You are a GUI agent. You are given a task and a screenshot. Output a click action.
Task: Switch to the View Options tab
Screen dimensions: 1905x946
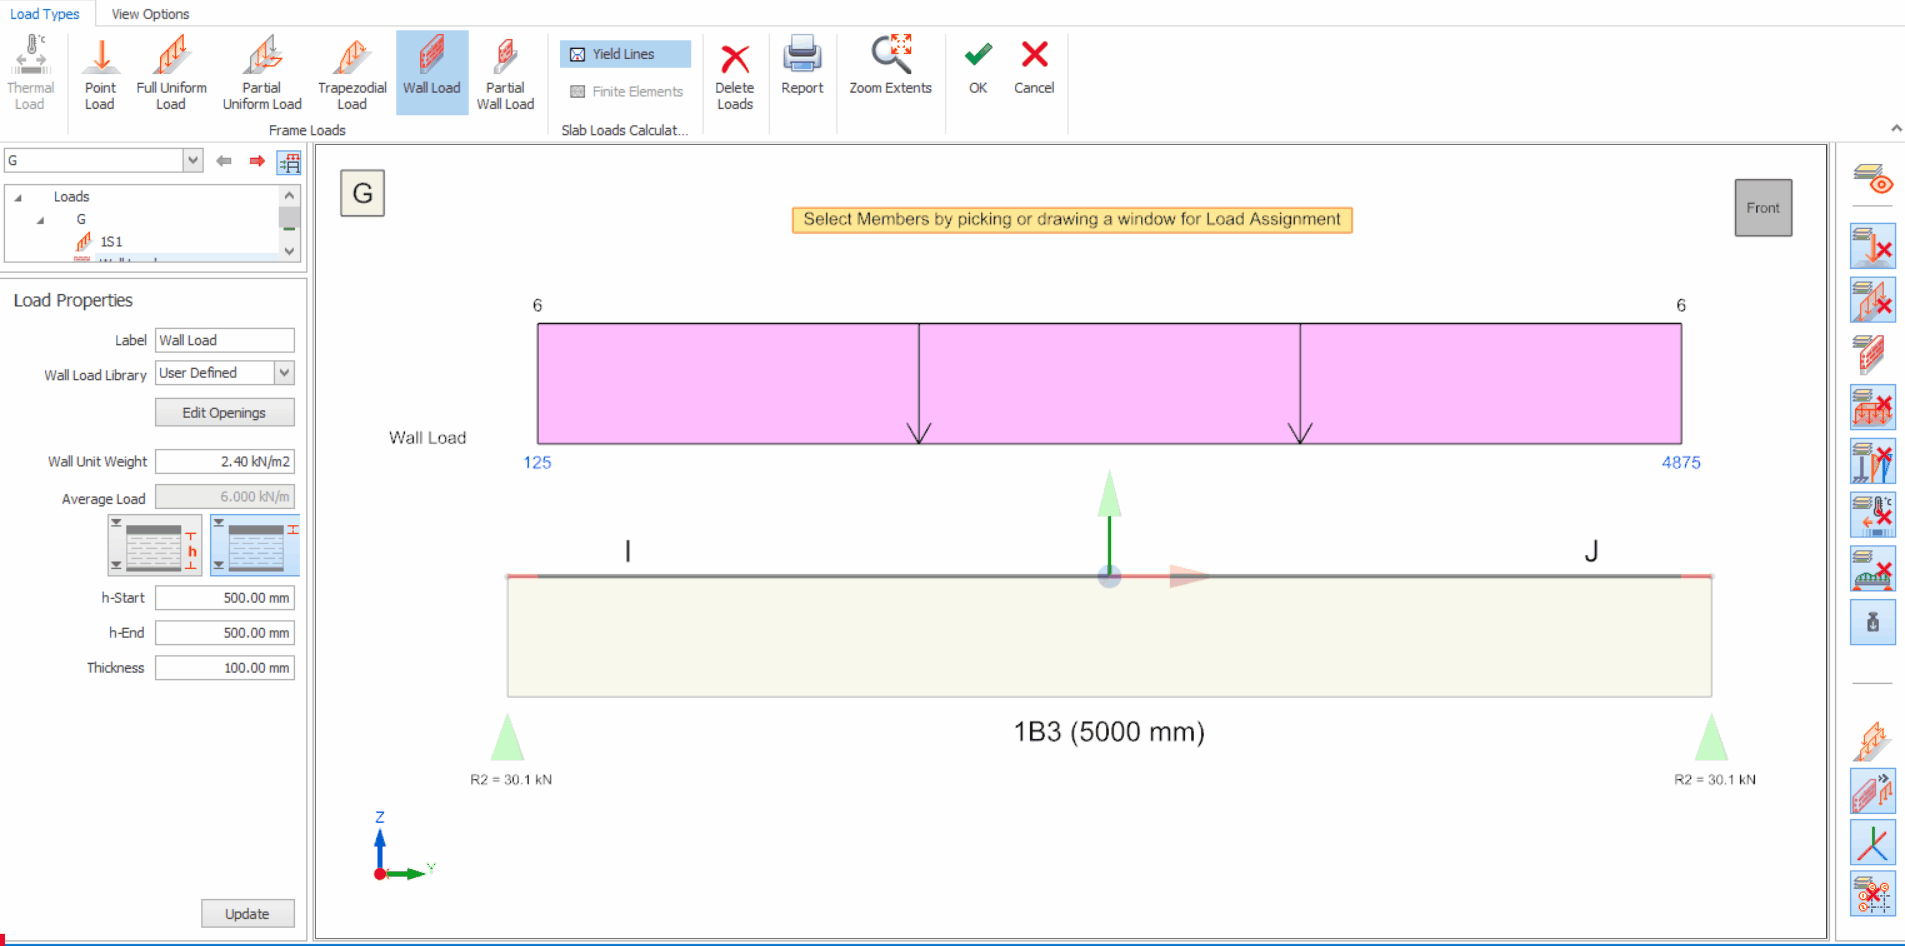(x=150, y=14)
